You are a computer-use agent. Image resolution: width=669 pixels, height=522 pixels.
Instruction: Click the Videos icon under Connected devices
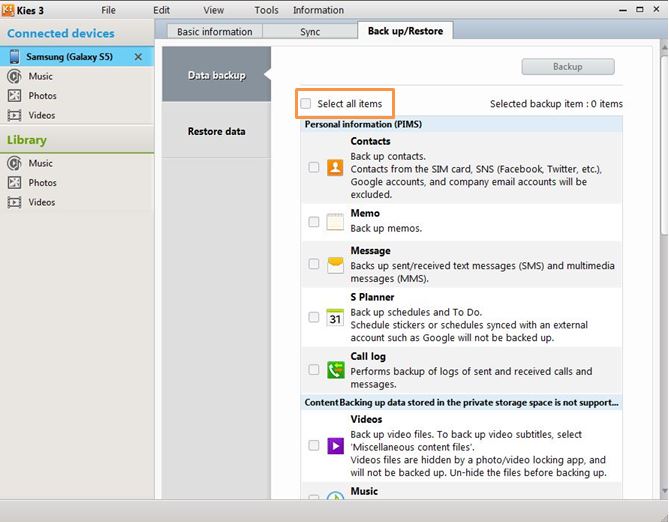[14, 115]
